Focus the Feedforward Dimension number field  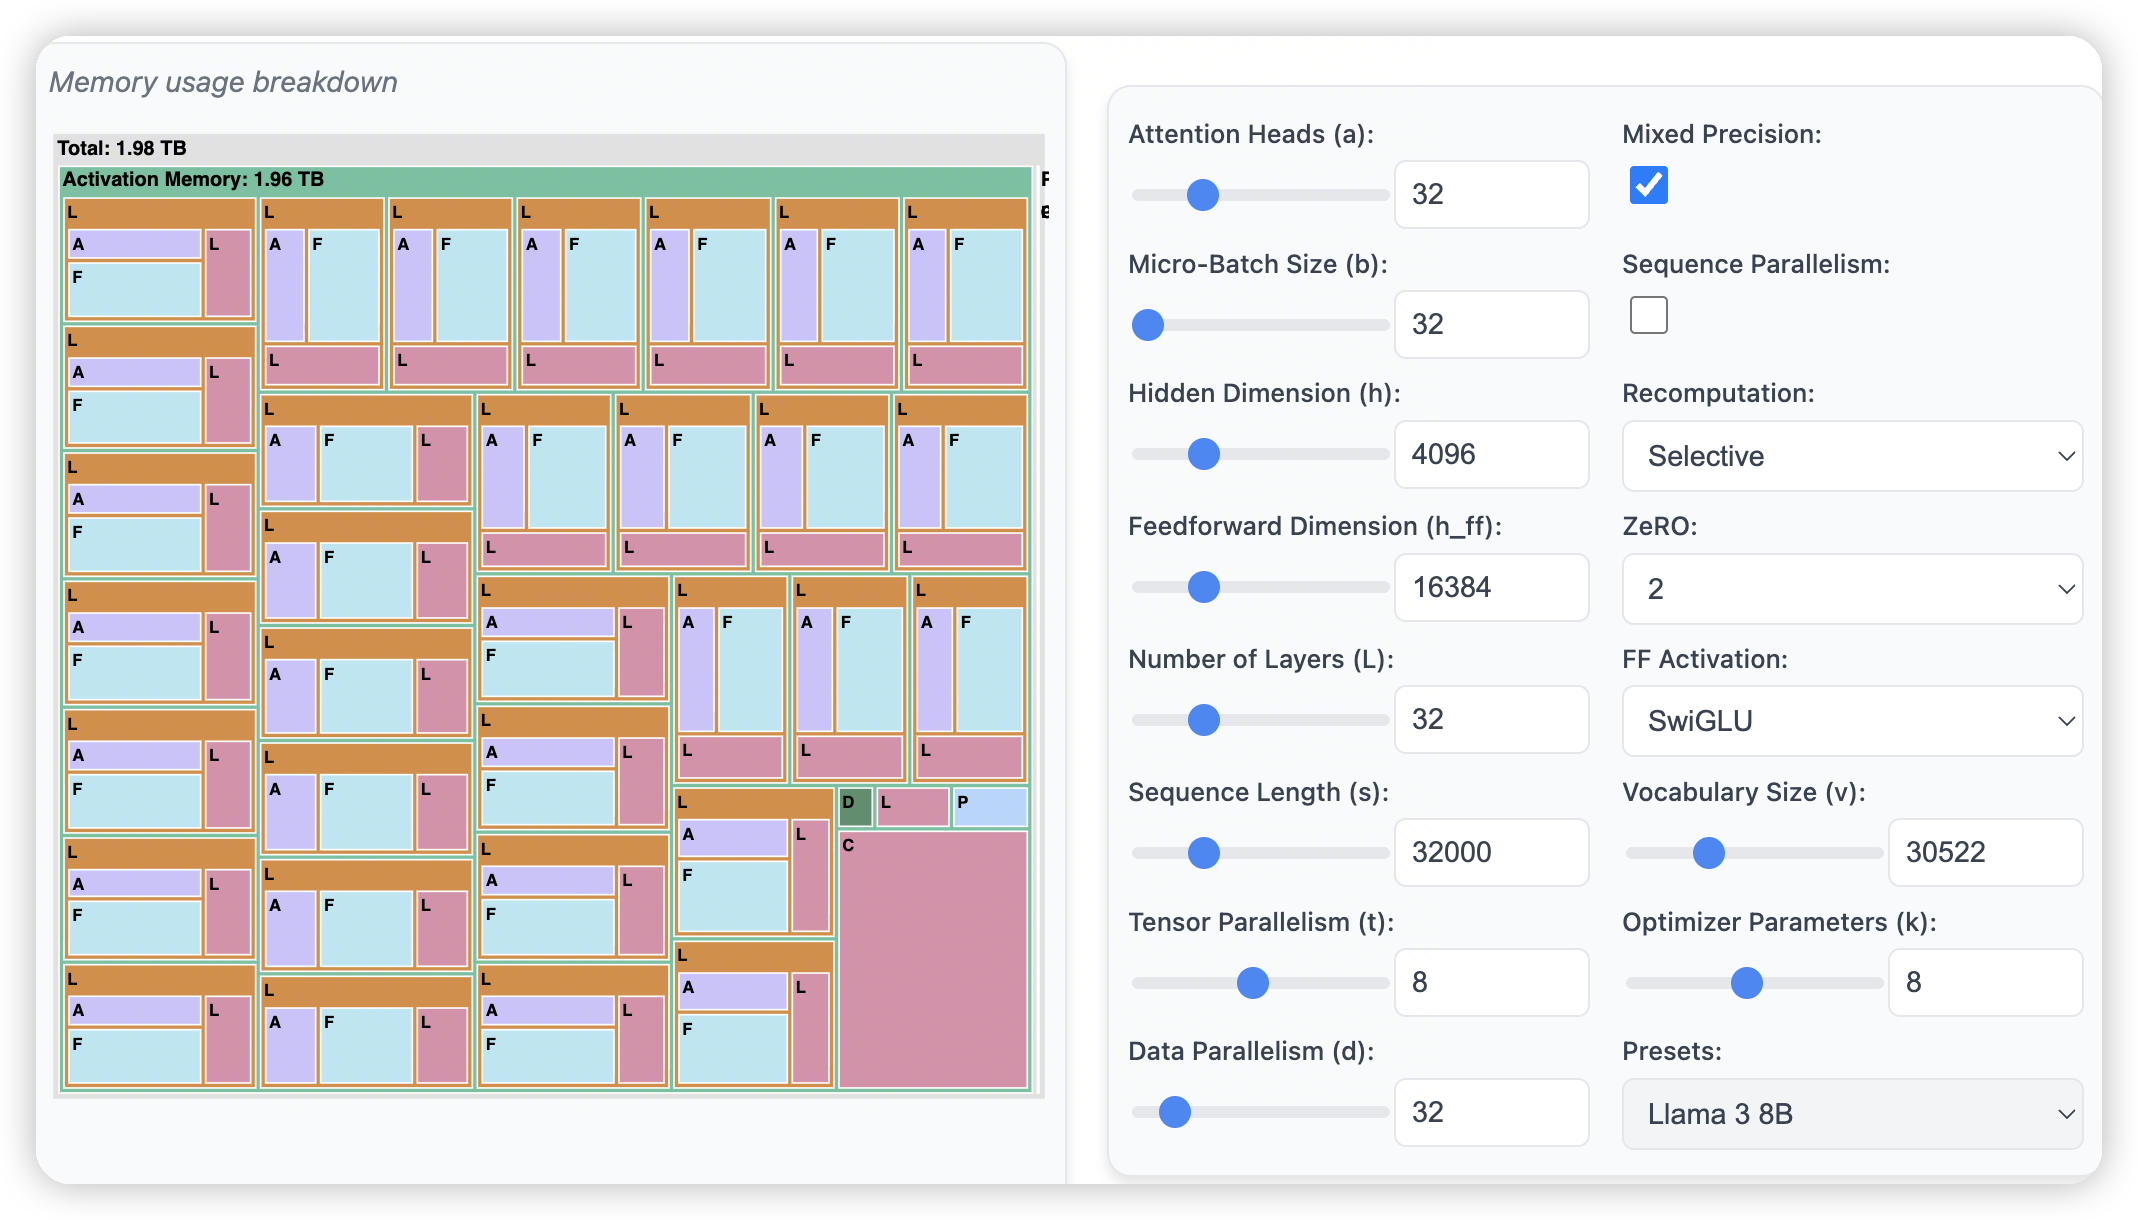(1490, 587)
